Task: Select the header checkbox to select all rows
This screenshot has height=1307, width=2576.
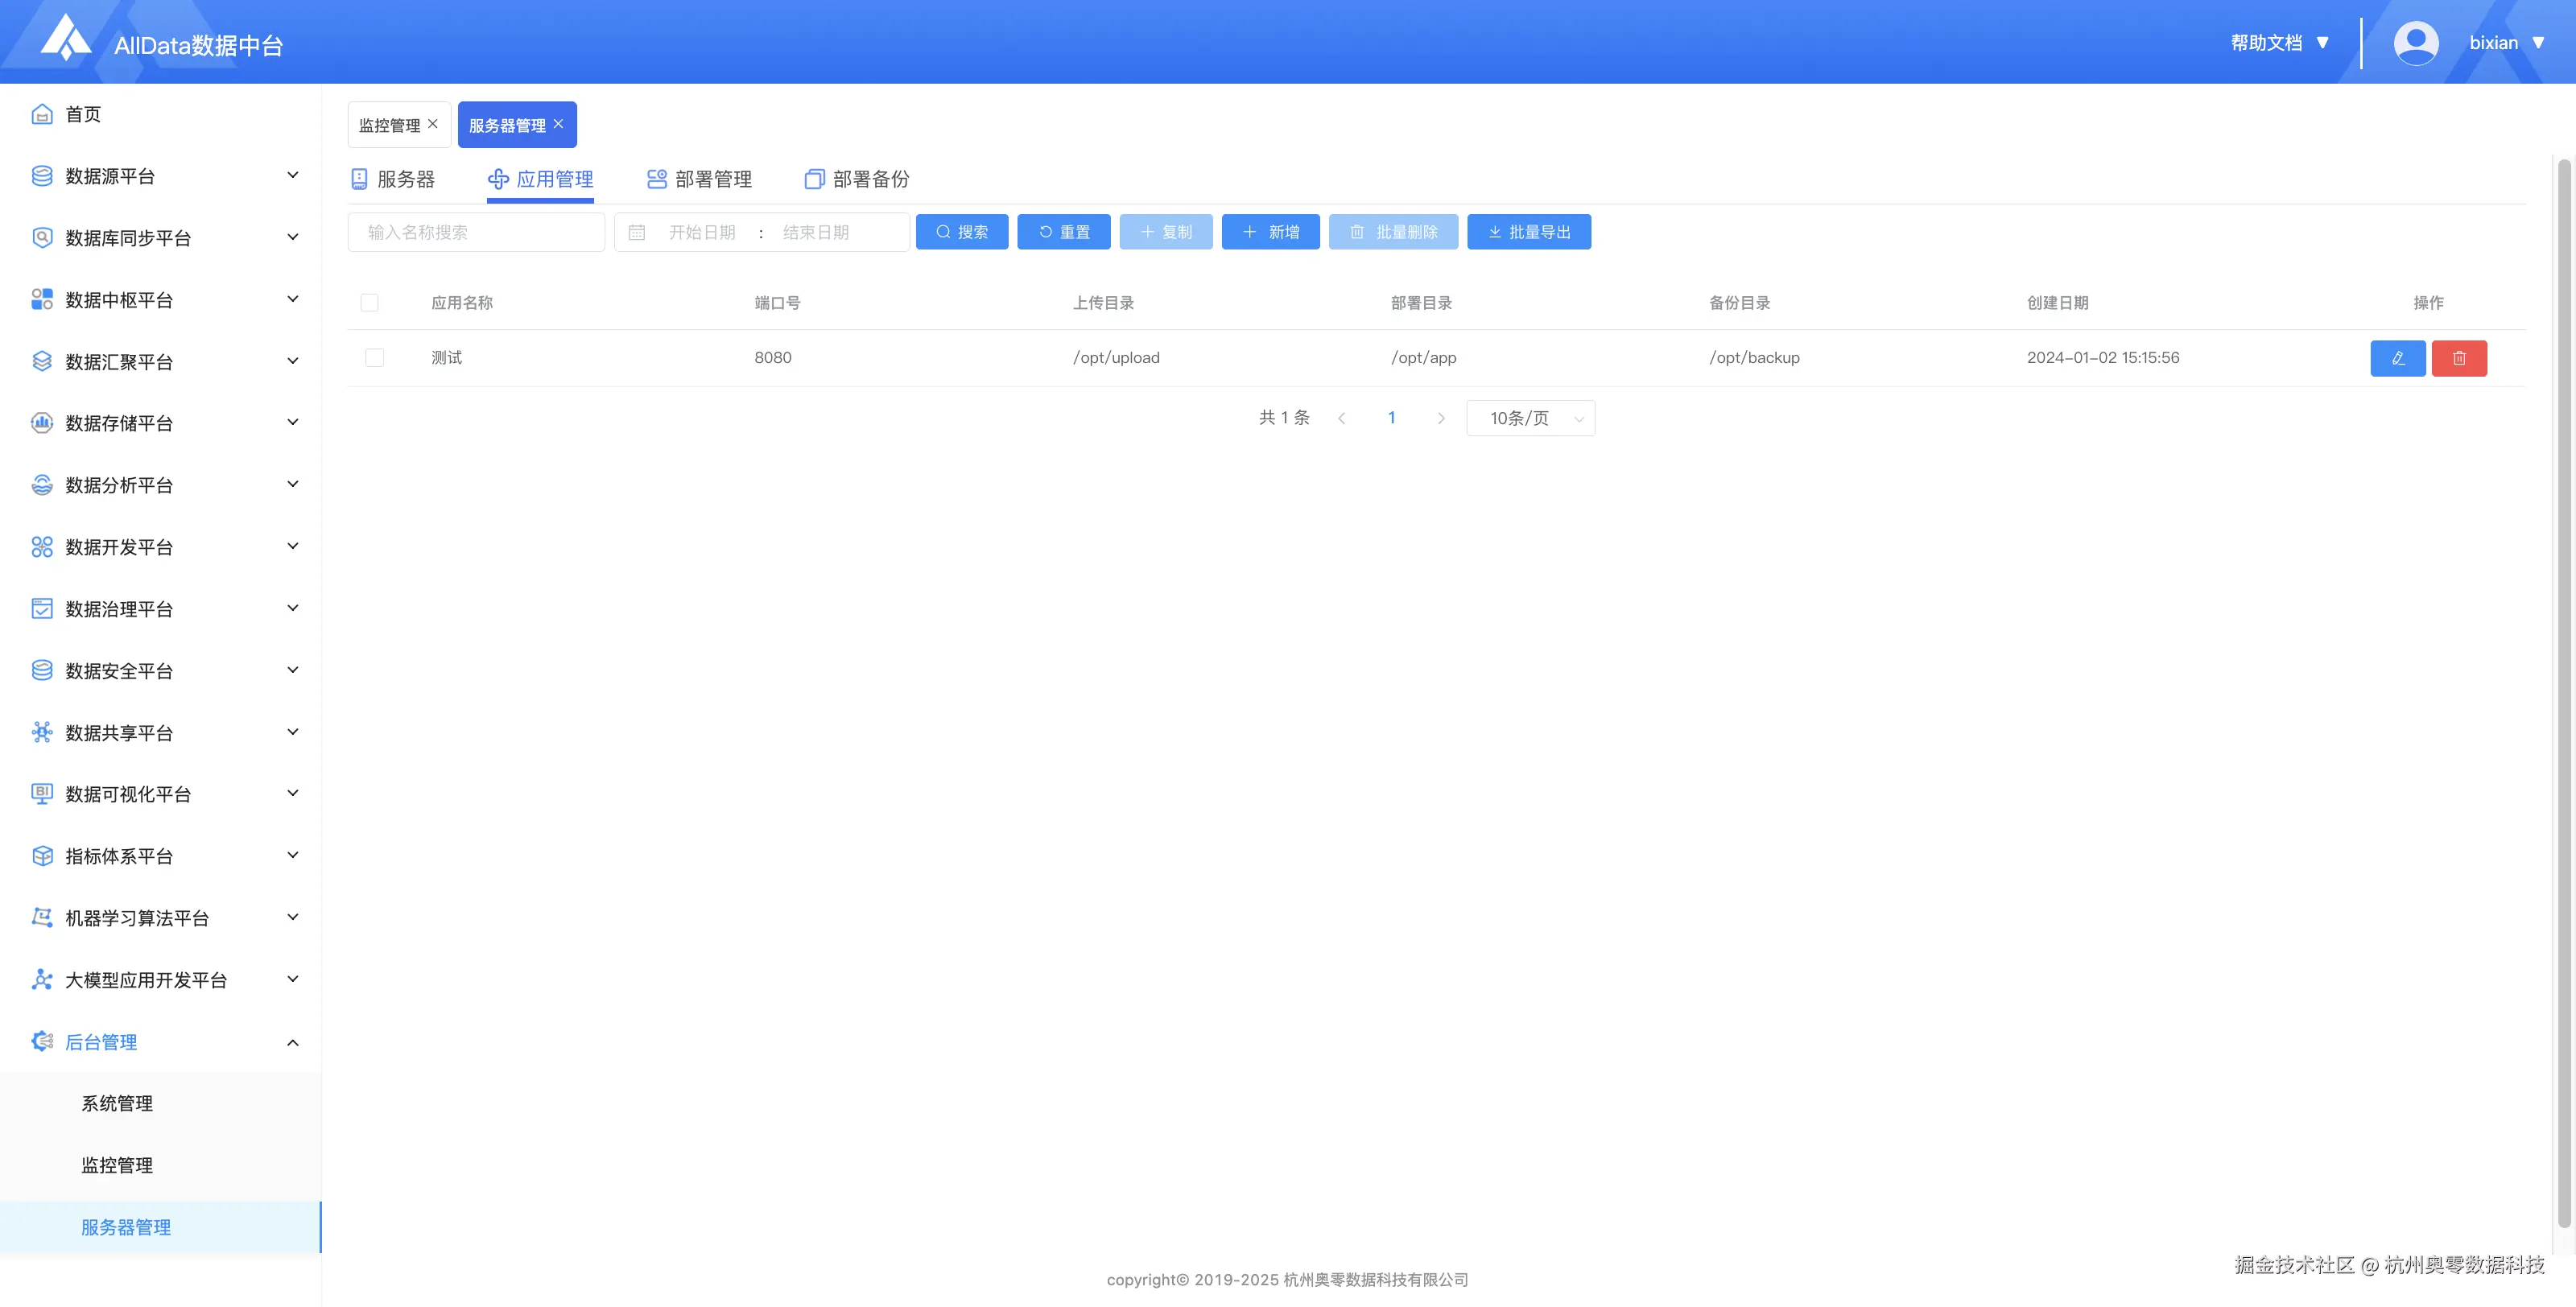Action: click(369, 302)
